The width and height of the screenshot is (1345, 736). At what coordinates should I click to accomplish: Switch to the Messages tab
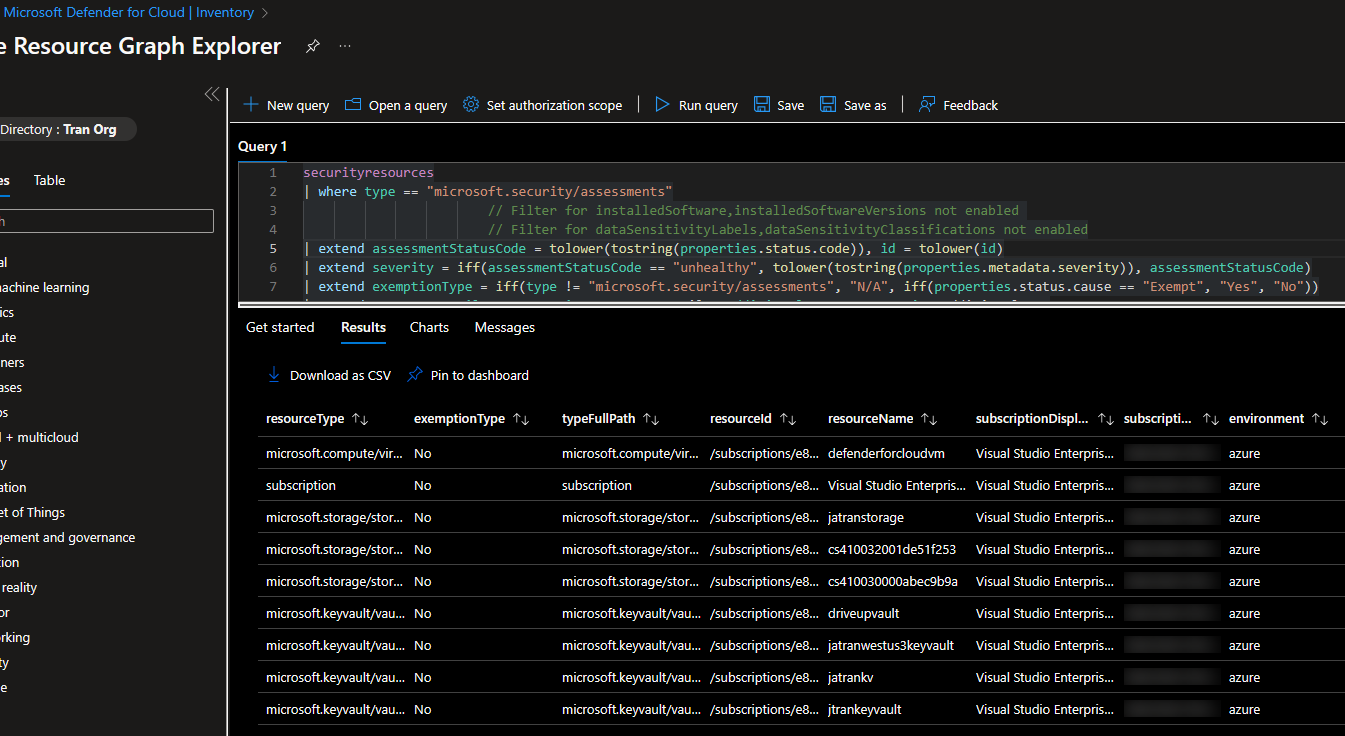click(505, 327)
